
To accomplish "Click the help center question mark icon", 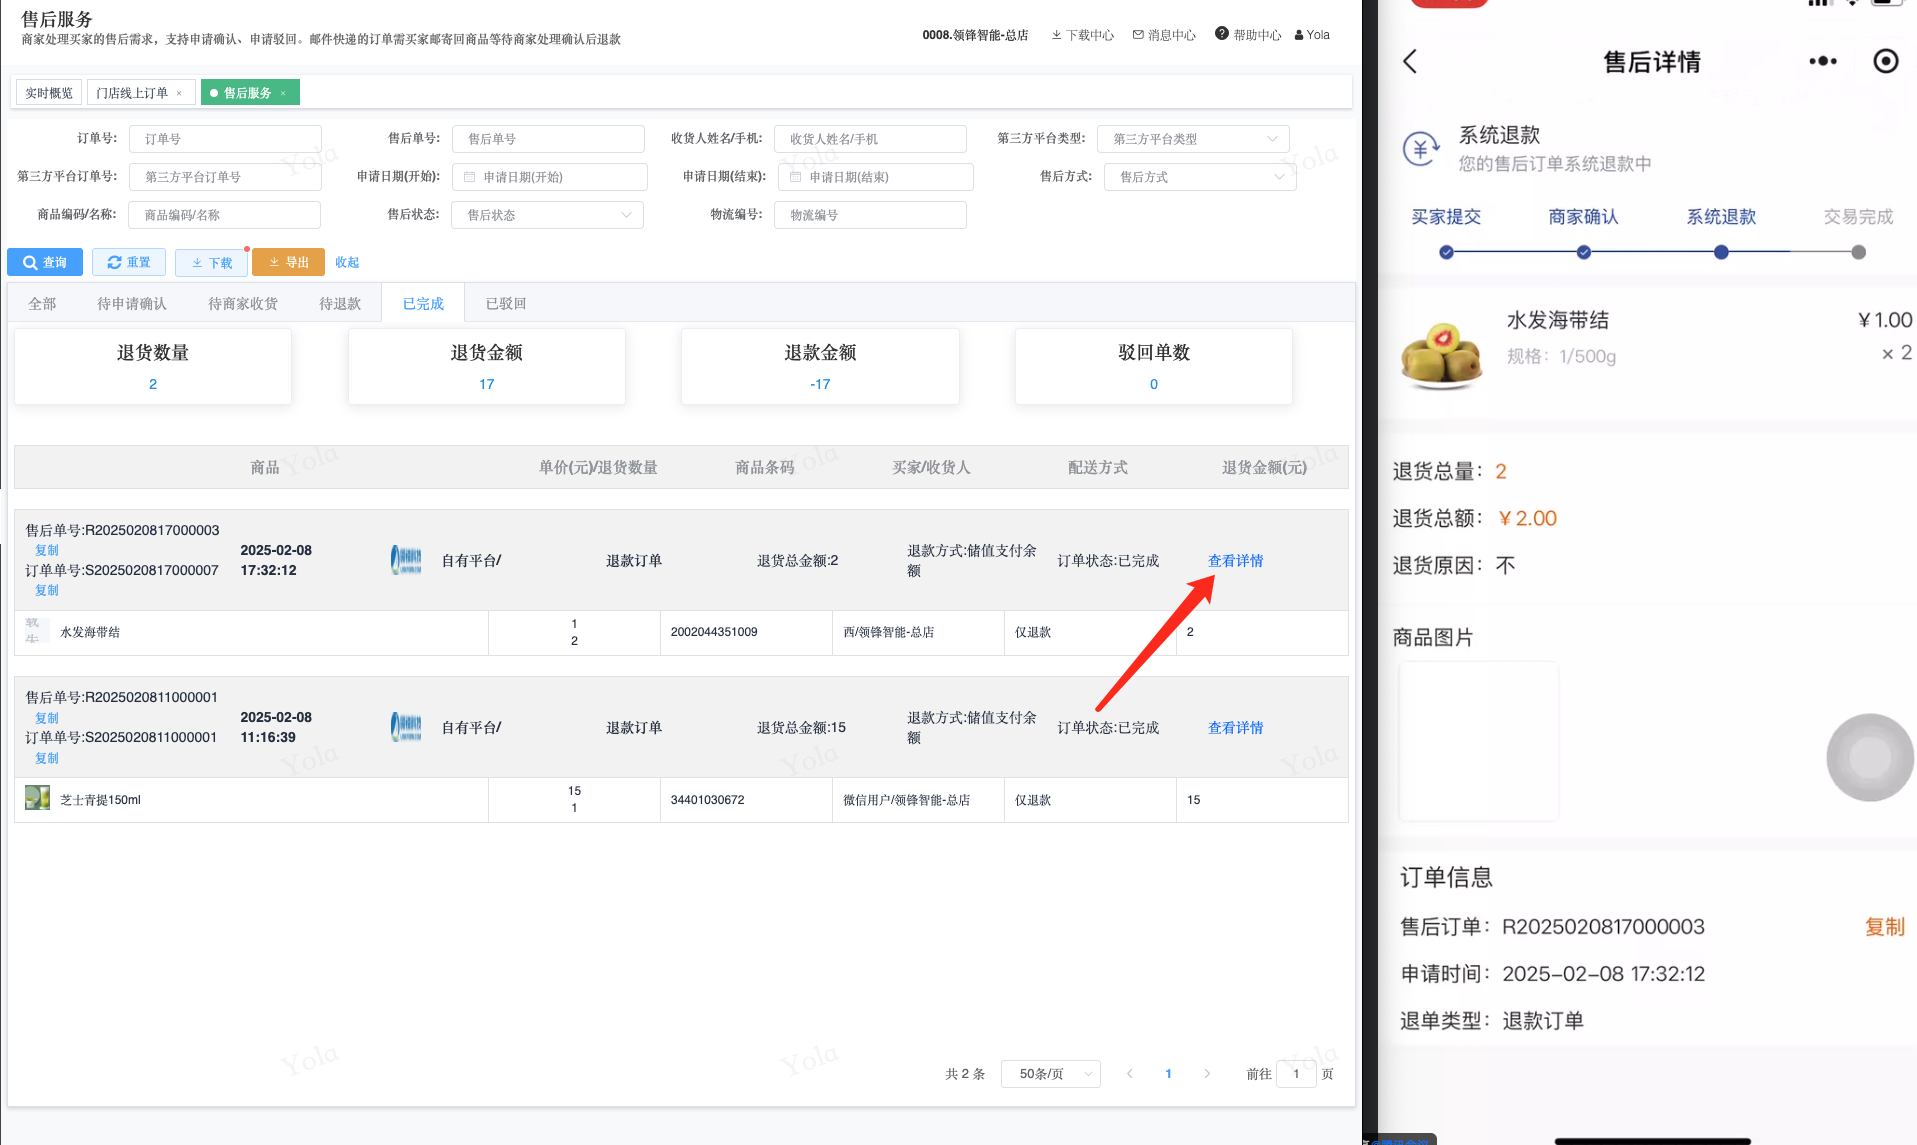I will [1221, 34].
